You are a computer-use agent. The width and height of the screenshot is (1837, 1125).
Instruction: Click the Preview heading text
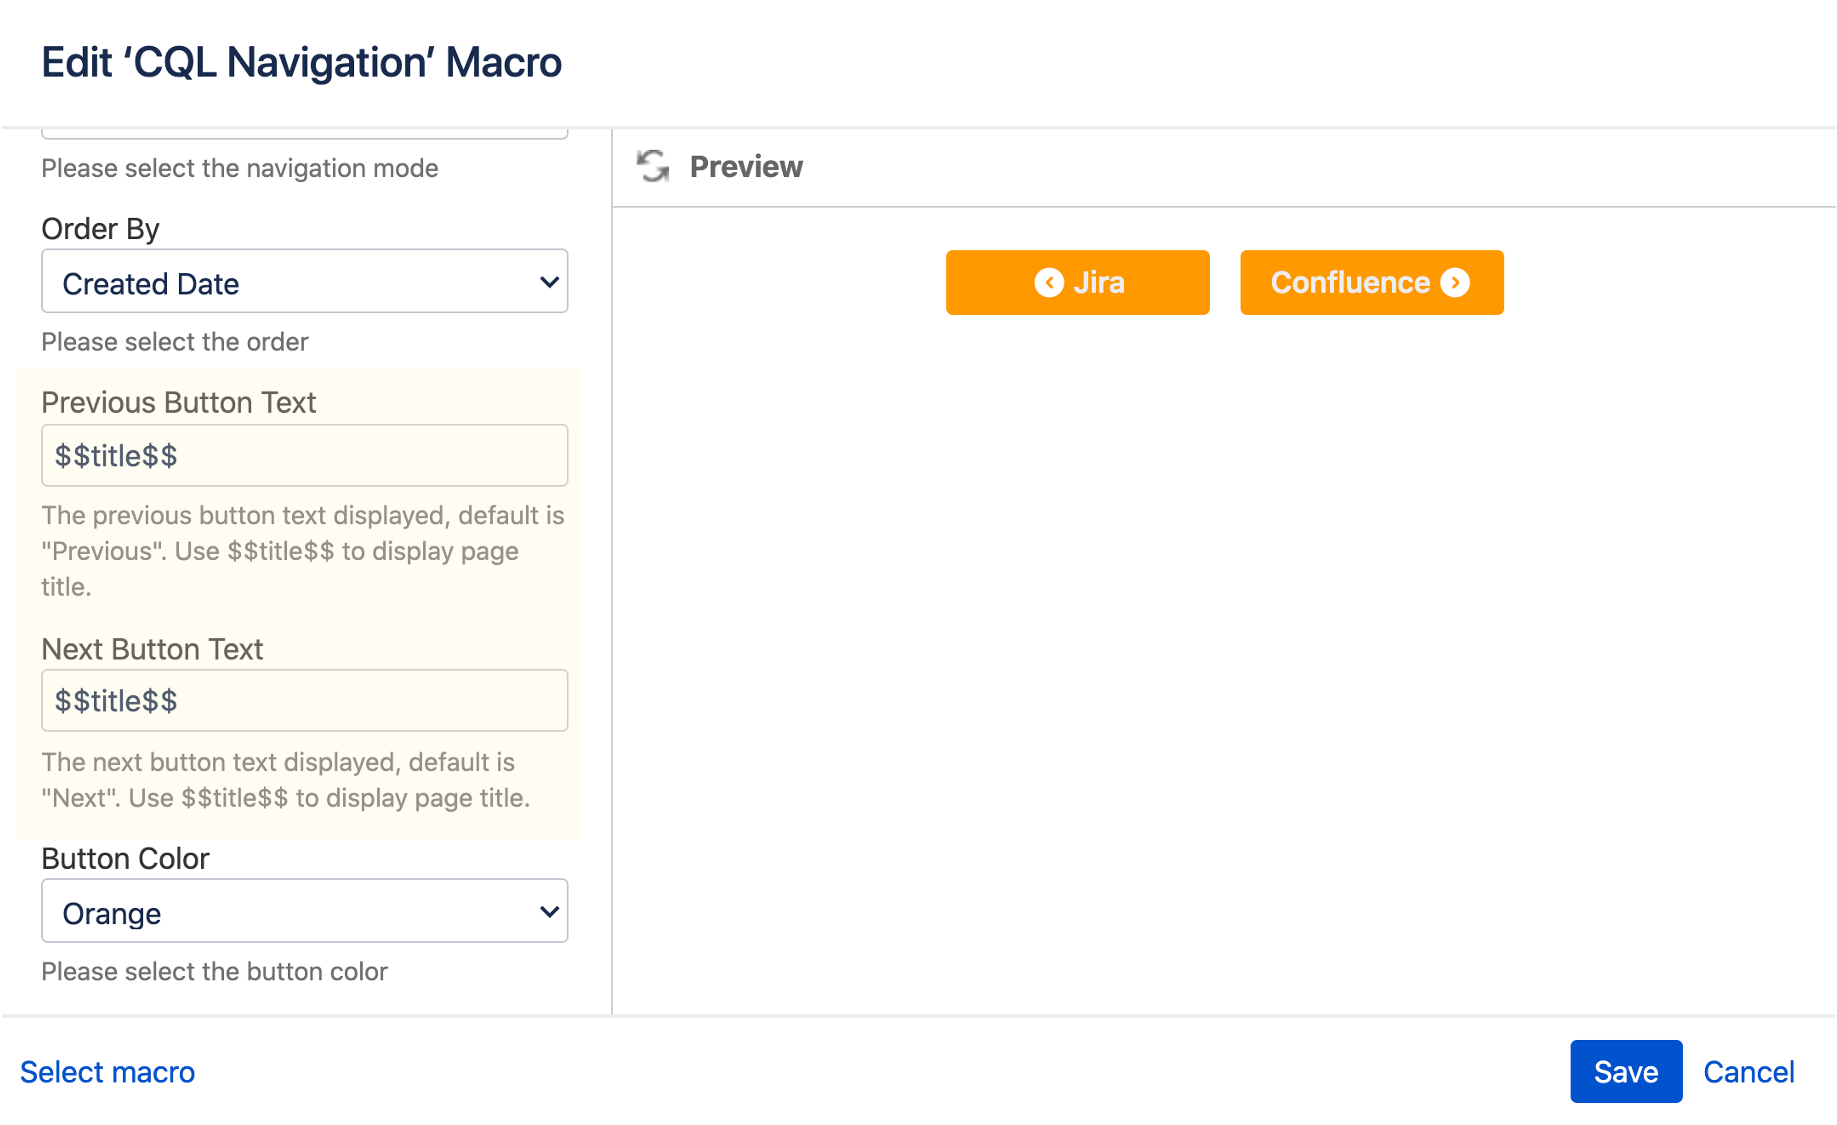tap(746, 166)
